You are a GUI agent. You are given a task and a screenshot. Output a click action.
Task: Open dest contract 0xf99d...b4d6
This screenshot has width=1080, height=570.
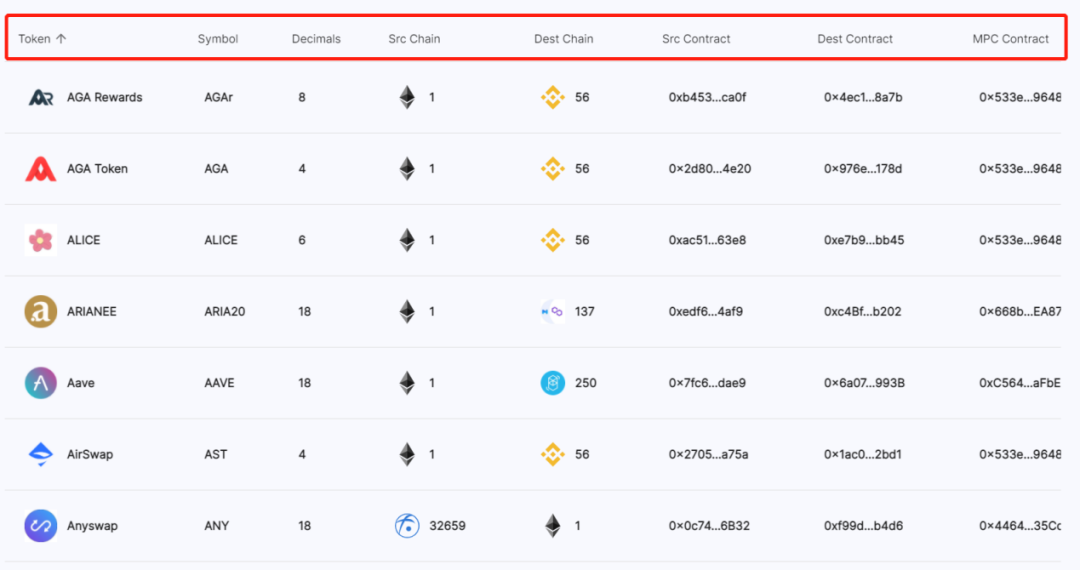[863, 526]
